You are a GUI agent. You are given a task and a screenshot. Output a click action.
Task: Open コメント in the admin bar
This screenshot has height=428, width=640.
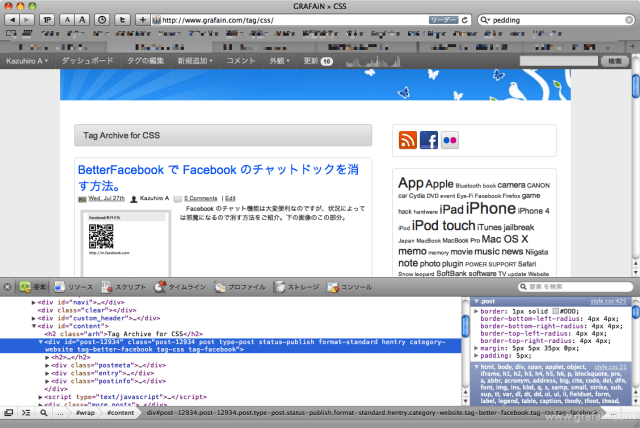[241, 61]
